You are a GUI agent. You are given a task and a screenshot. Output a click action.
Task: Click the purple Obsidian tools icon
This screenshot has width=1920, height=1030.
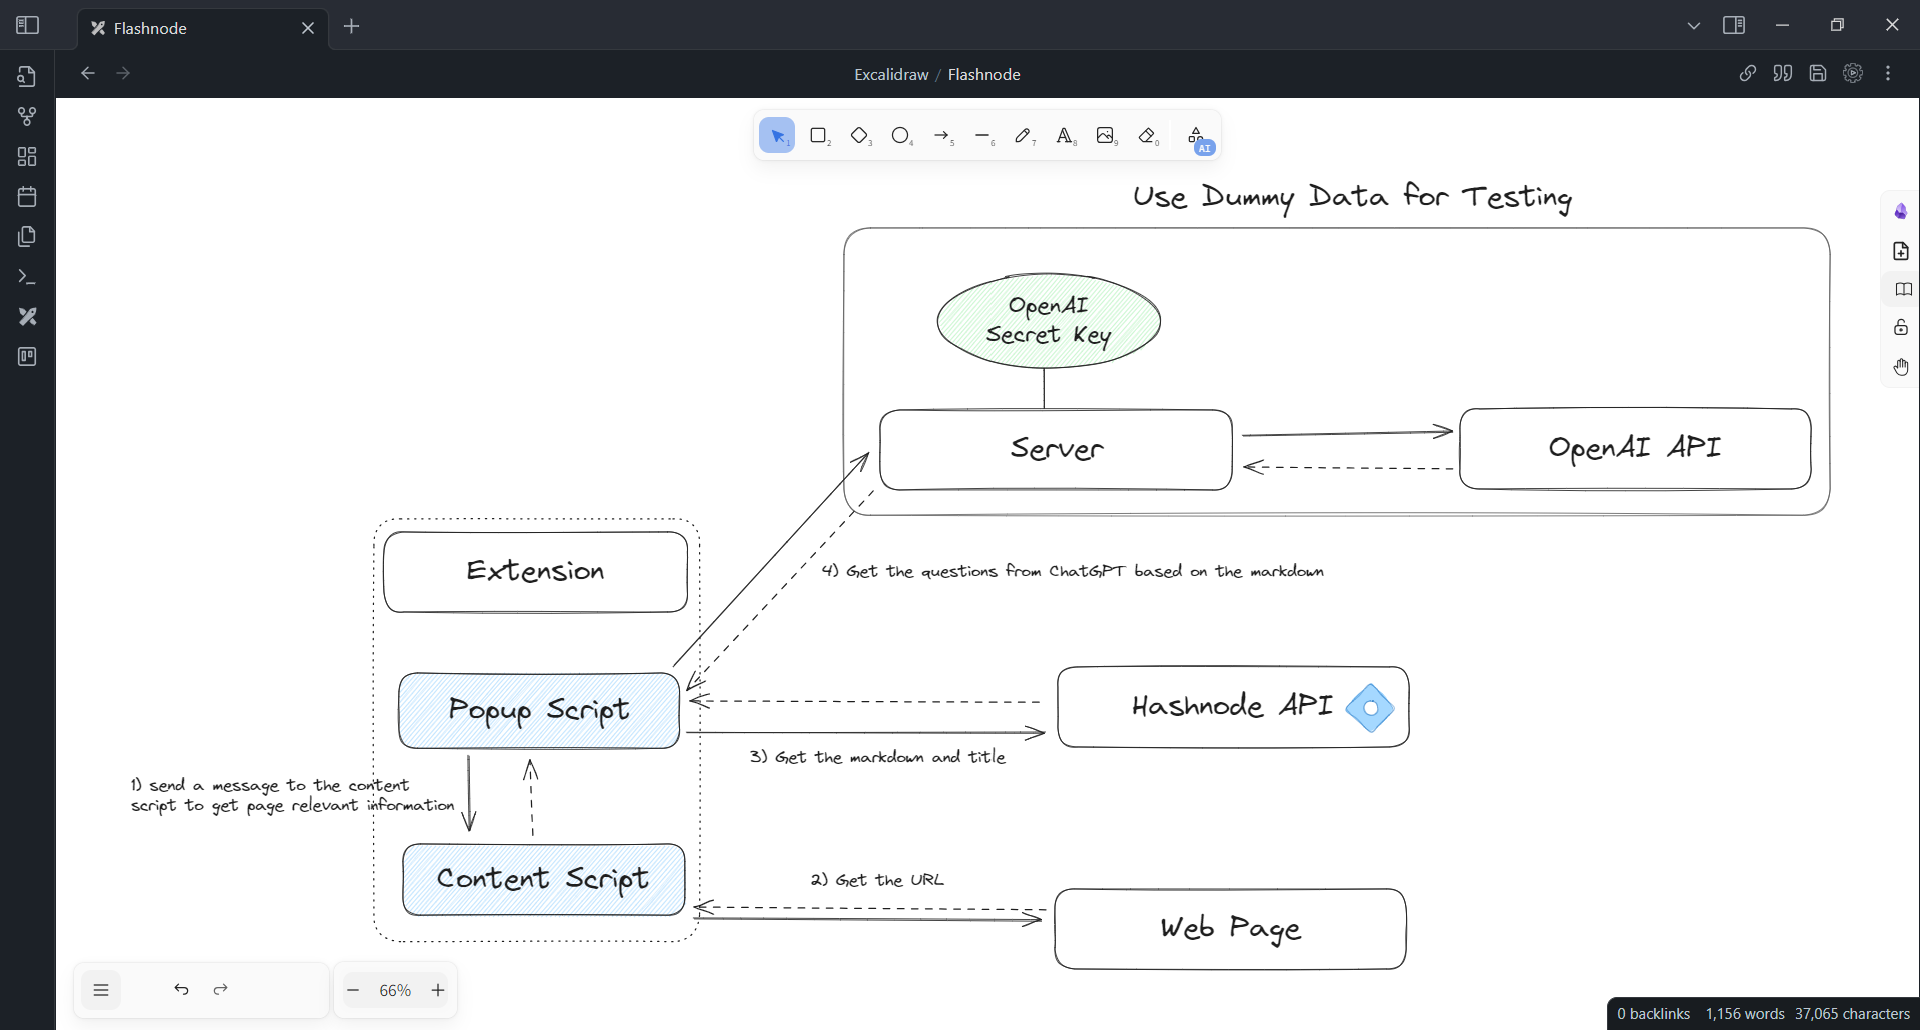(x=1902, y=212)
